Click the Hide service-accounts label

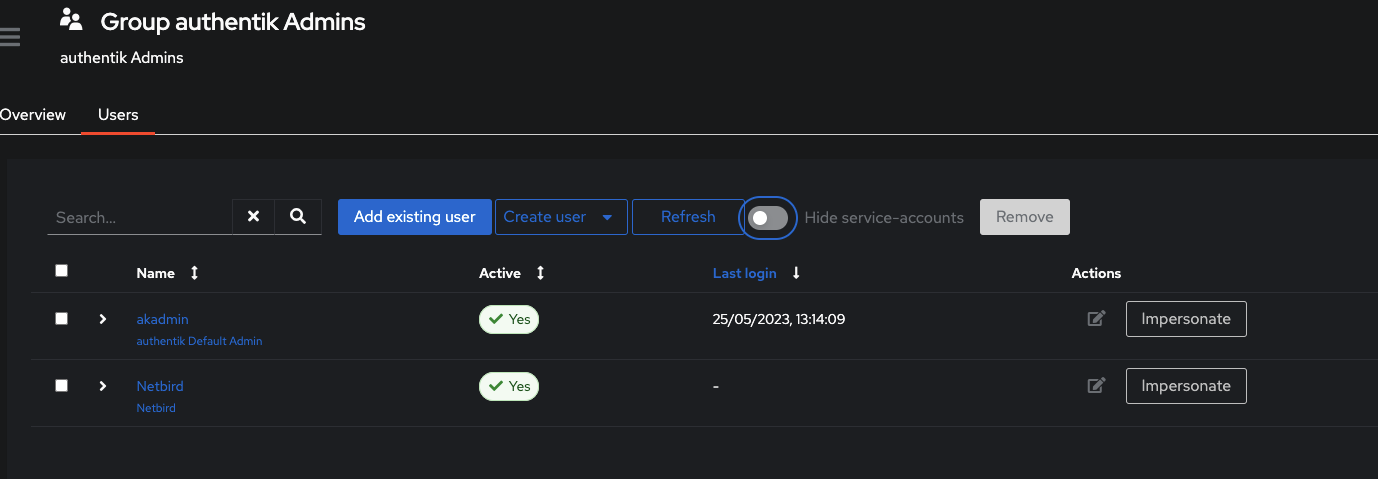pyautogui.click(x=884, y=217)
